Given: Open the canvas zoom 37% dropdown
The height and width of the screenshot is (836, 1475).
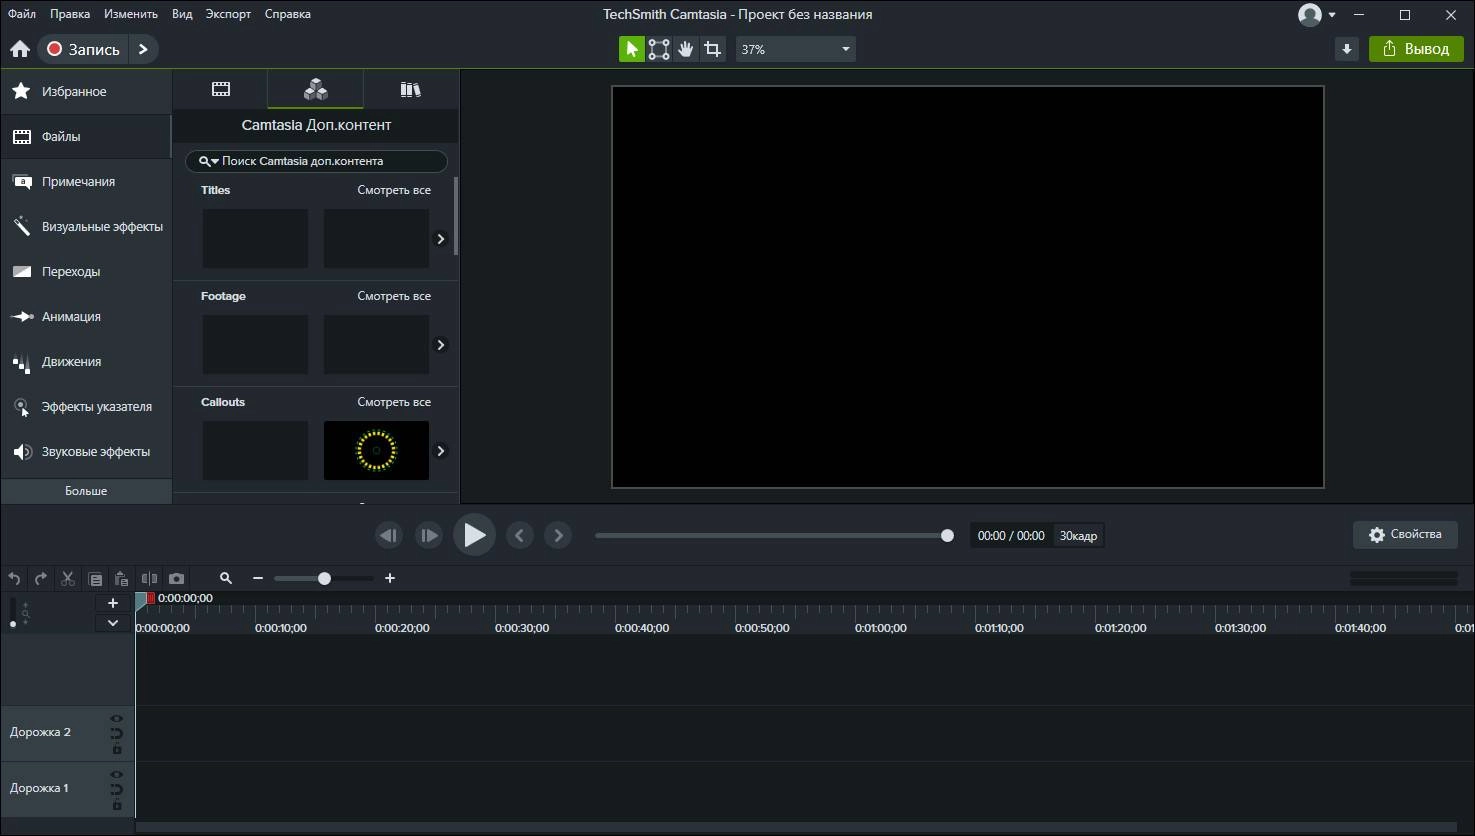Looking at the screenshot, I should point(796,49).
